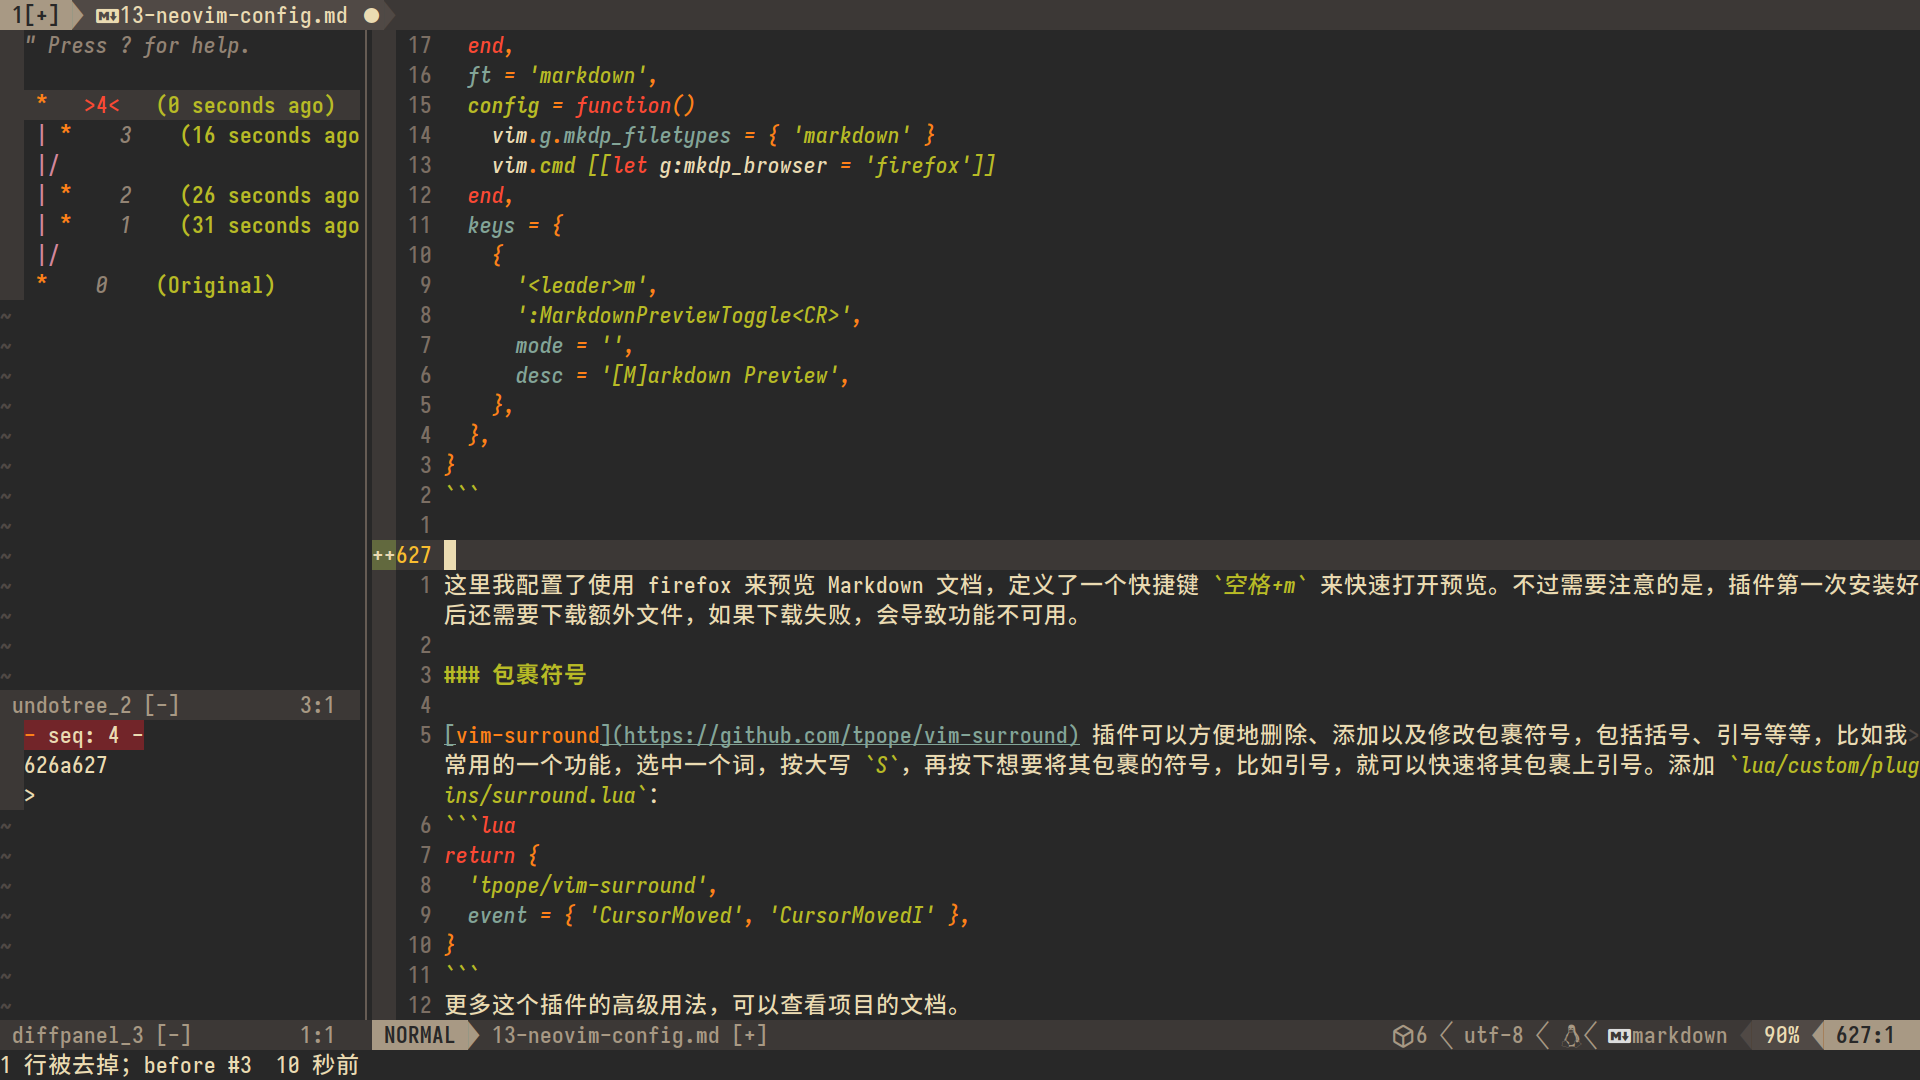Open the vim-surround GitHub link
This screenshot has height=1080, width=1920.
[845, 736]
